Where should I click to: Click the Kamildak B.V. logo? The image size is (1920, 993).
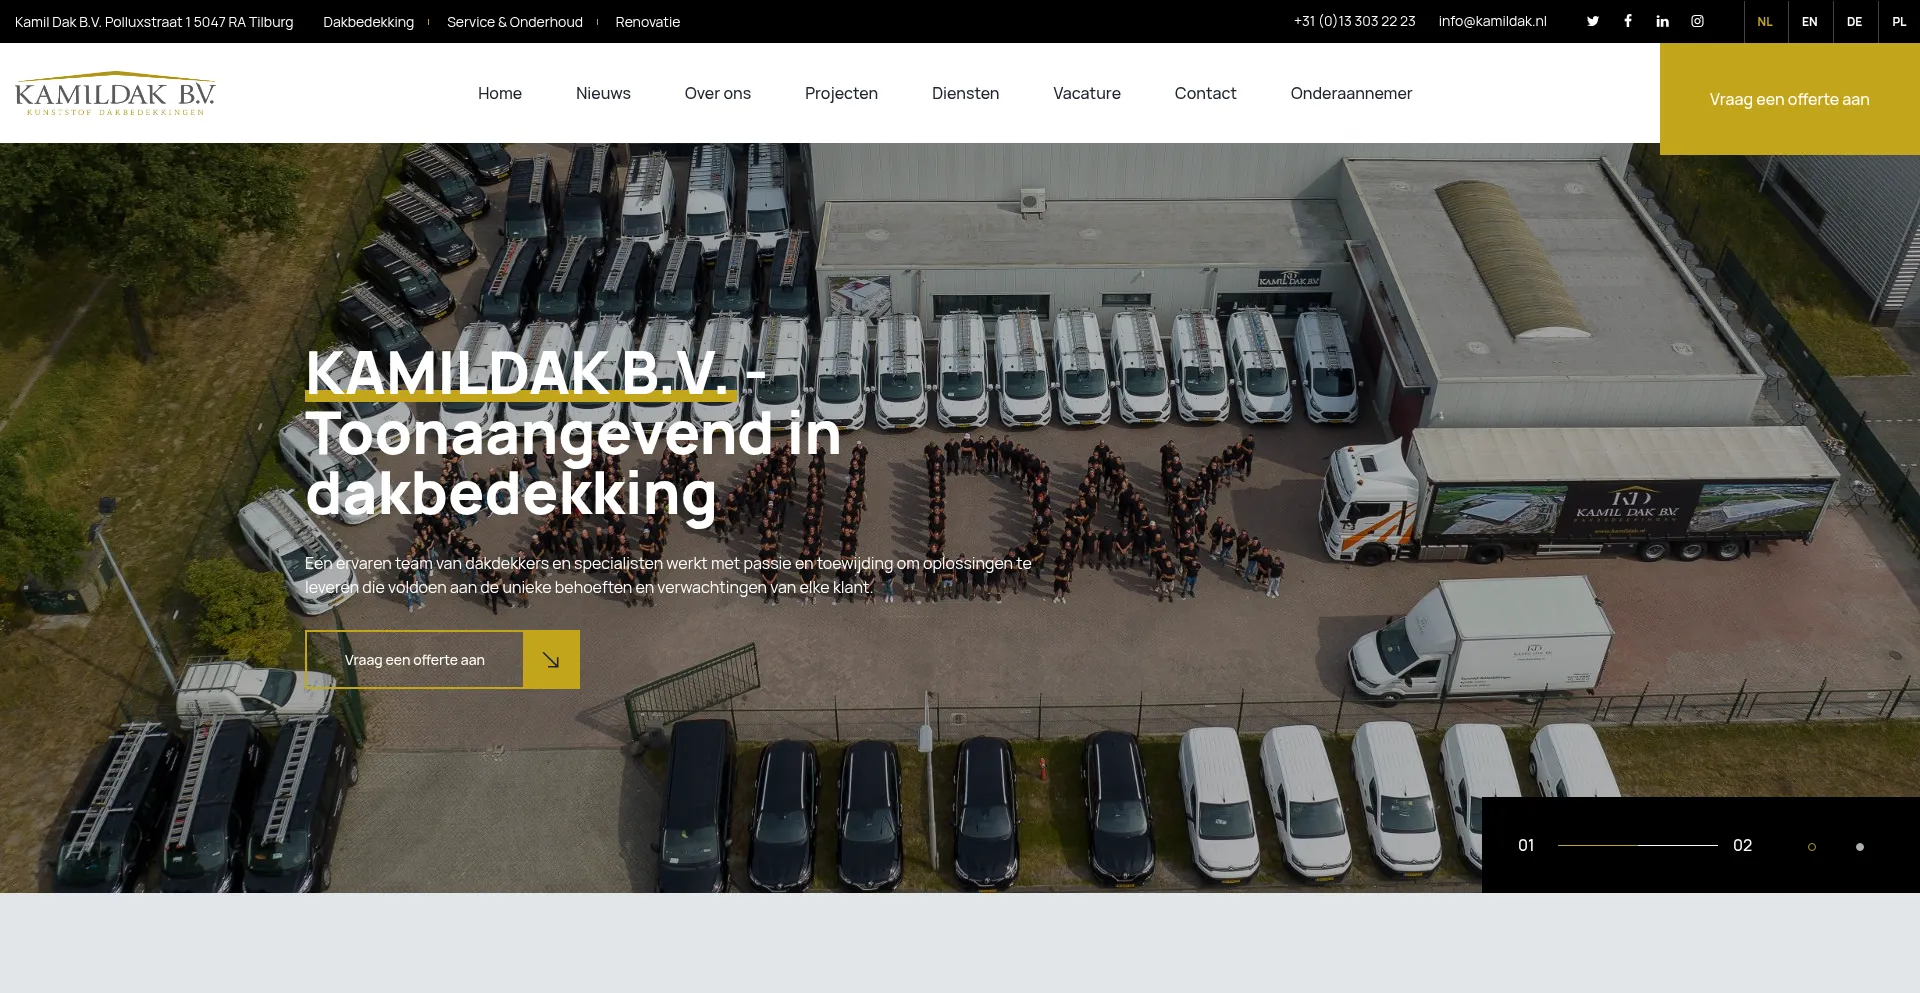click(115, 93)
